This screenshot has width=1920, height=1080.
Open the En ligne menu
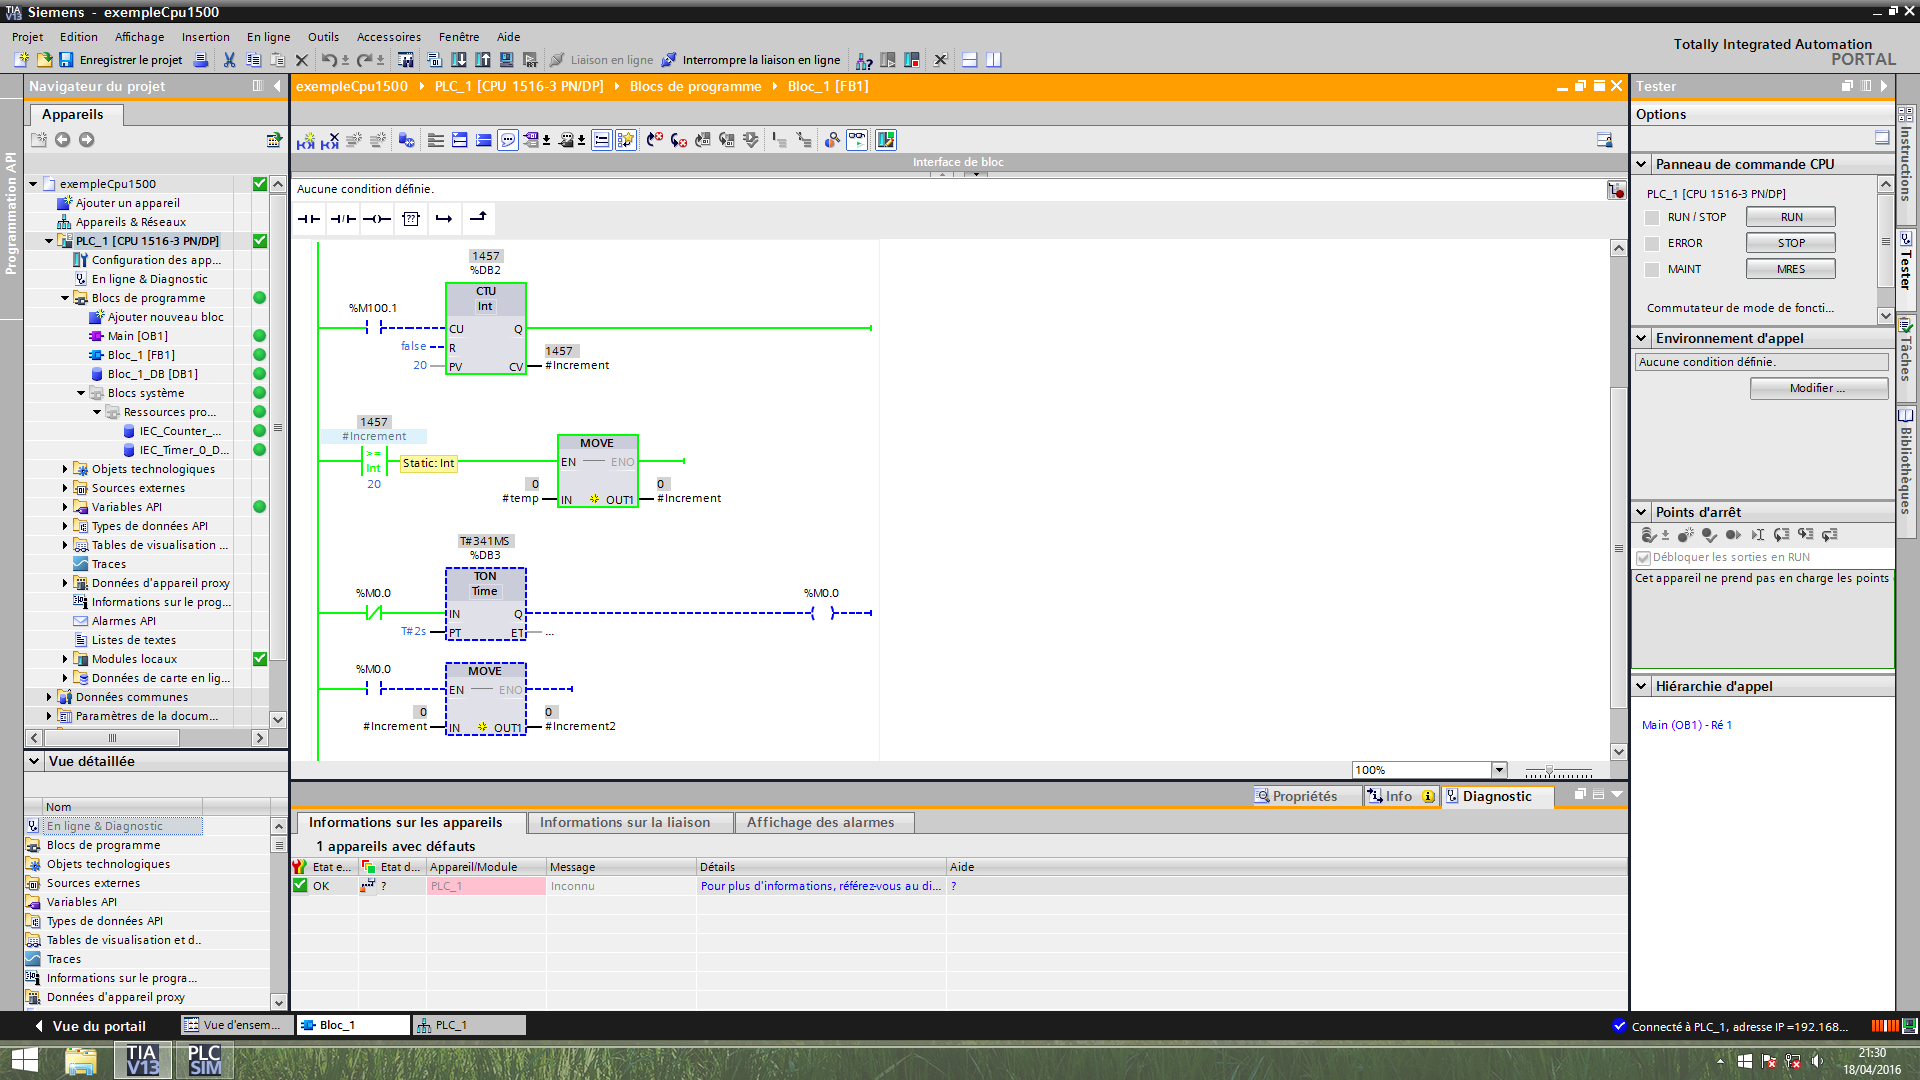coord(268,37)
